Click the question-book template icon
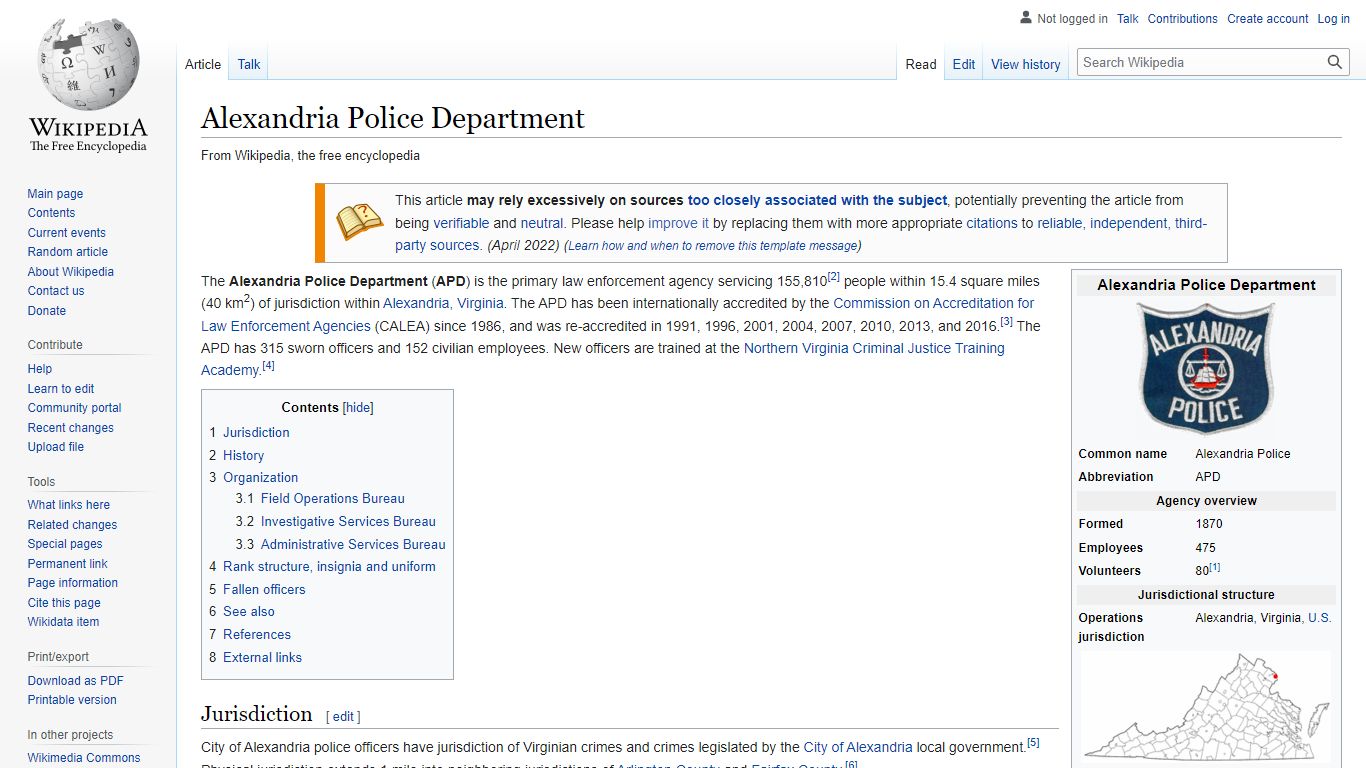1366x768 pixels. [359, 221]
